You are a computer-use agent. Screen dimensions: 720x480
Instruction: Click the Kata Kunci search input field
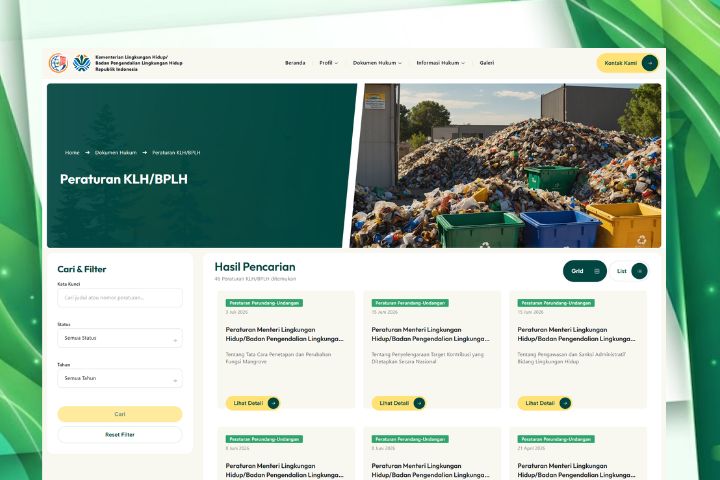[120, 298]
